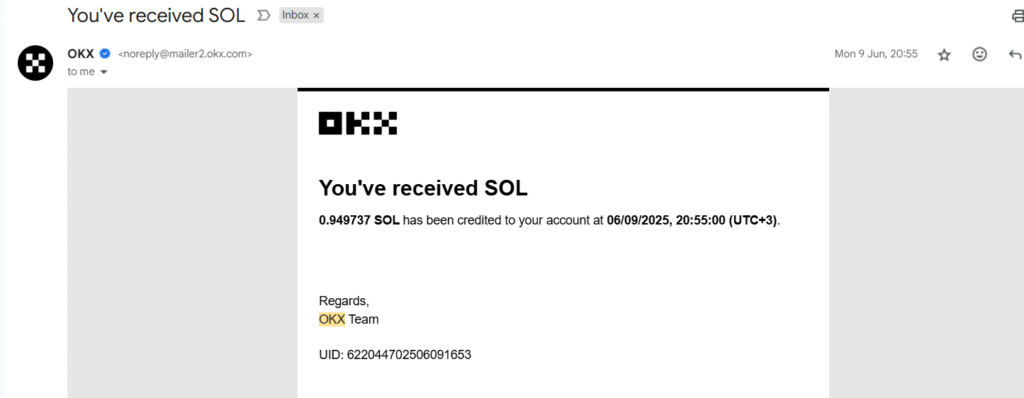
Task: Click the blue verified sender badge
Action: (x=105, y=54)
